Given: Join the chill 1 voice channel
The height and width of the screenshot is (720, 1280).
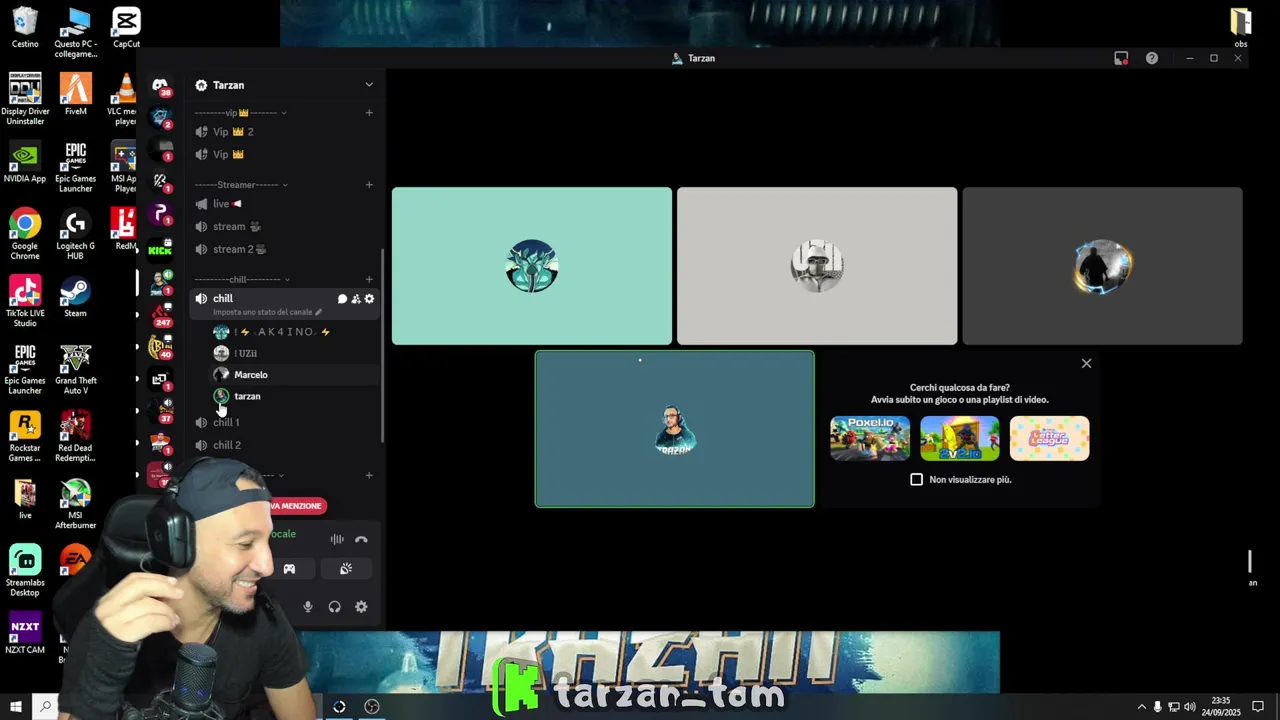Looking at the screenshot, I should (285, 423).
